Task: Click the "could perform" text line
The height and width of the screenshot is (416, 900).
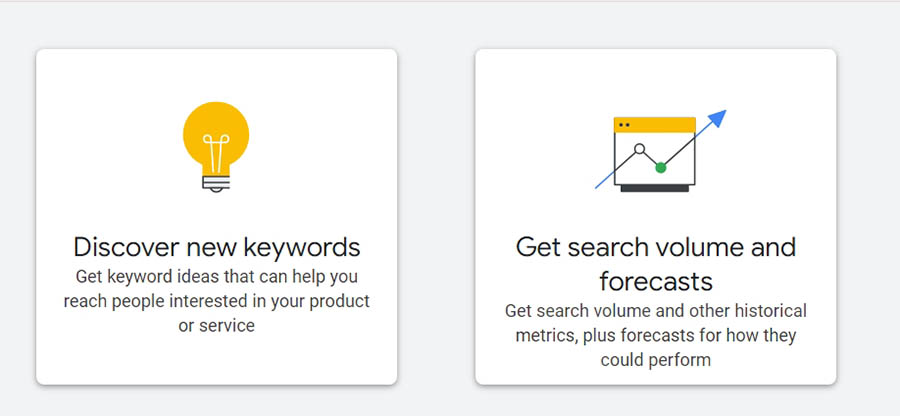Action: 655,359
